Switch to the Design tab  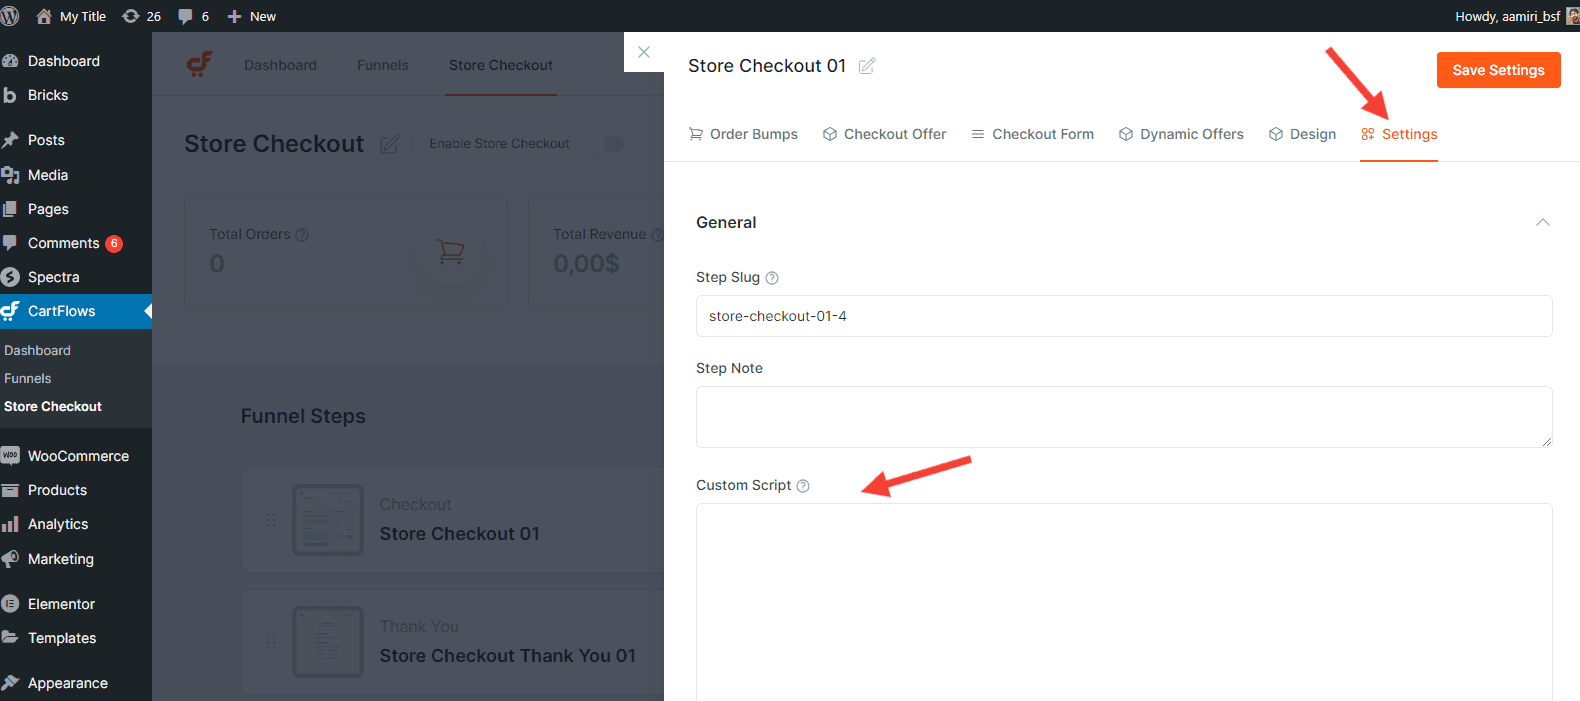point(1302,134)
